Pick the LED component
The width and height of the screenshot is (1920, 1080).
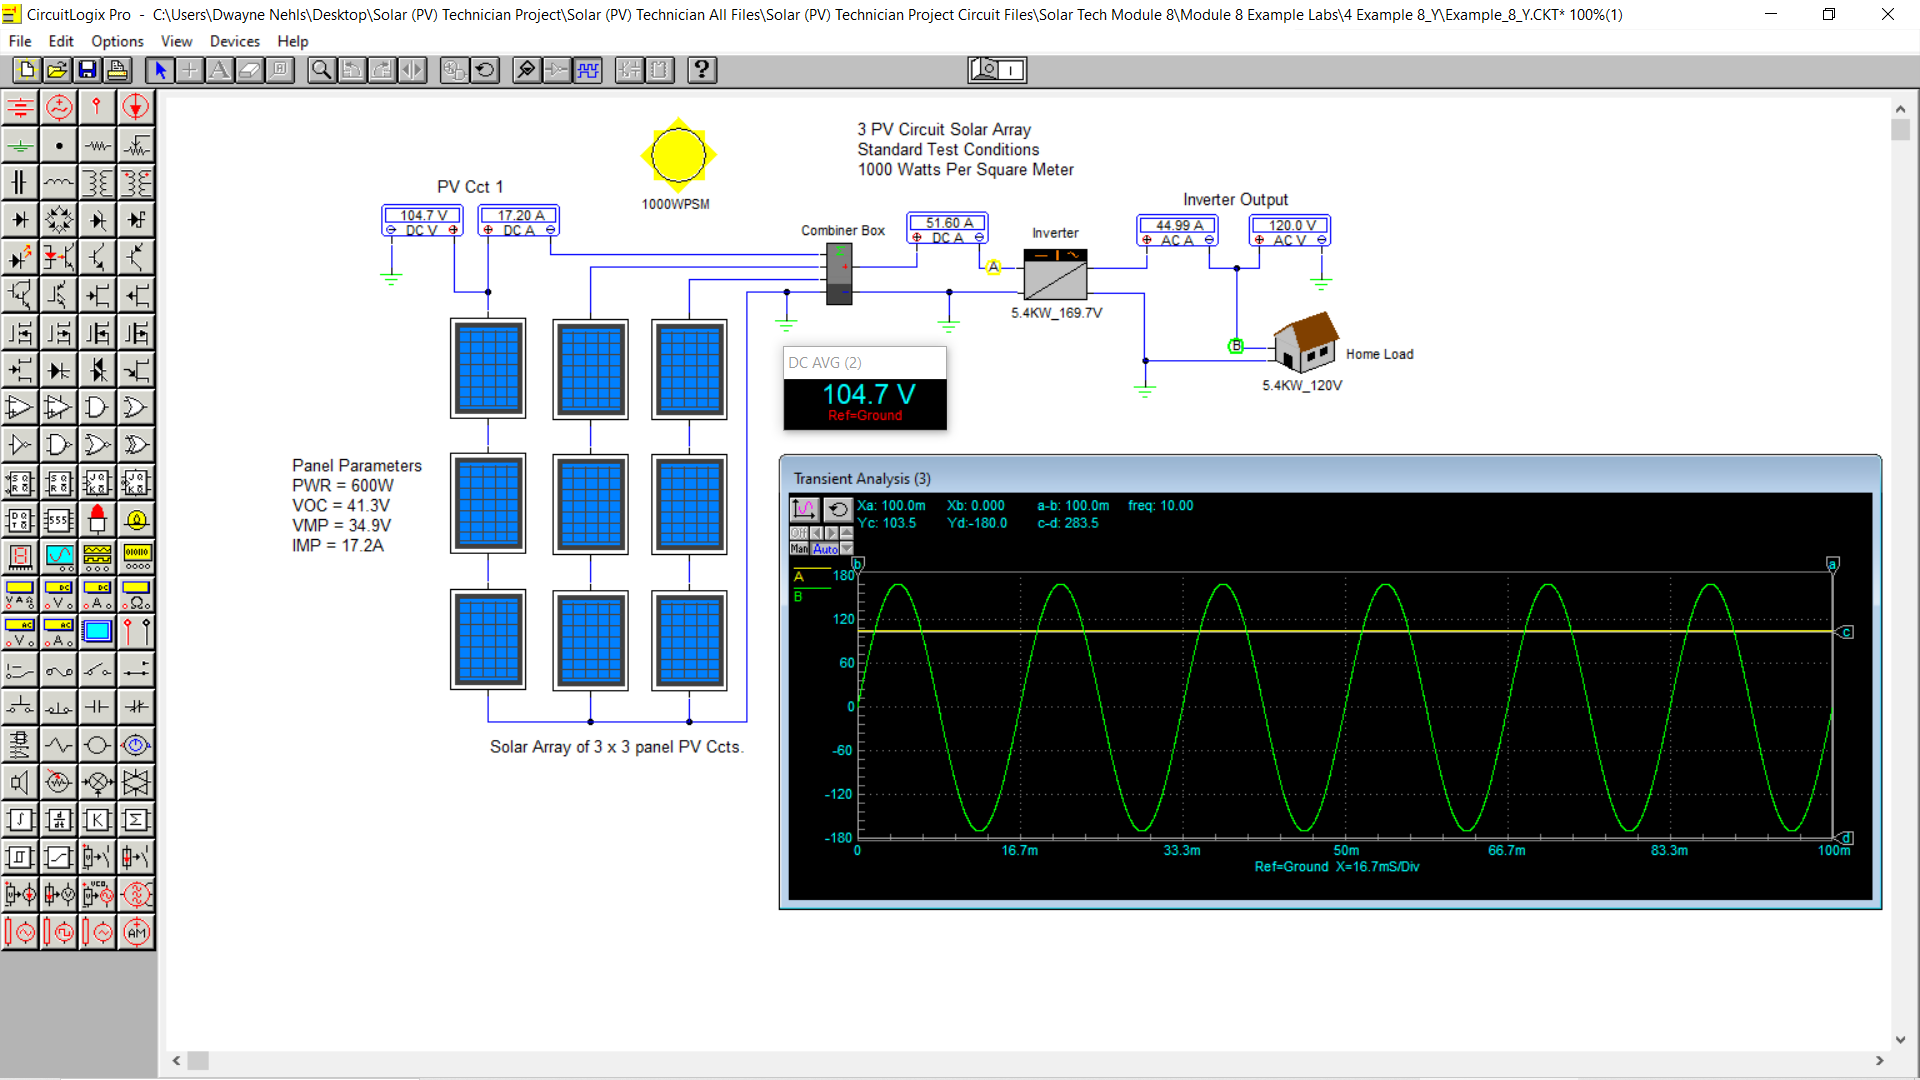(20, 257)
